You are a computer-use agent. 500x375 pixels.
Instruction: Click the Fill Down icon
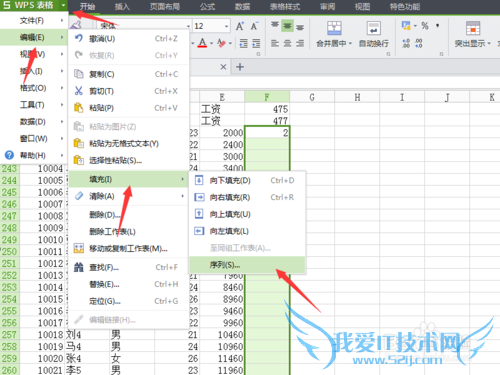point(199,180)
